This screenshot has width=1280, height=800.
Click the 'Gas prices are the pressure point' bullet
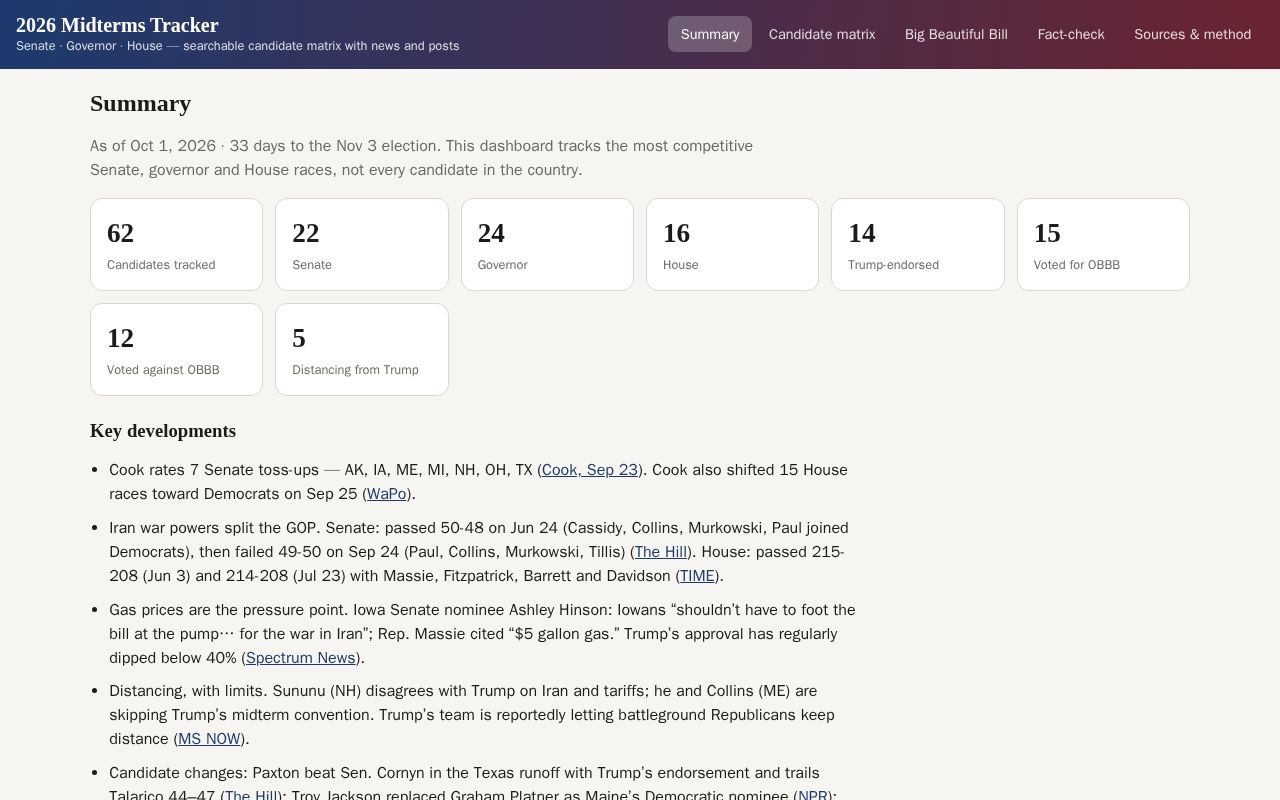coord(482,634)
